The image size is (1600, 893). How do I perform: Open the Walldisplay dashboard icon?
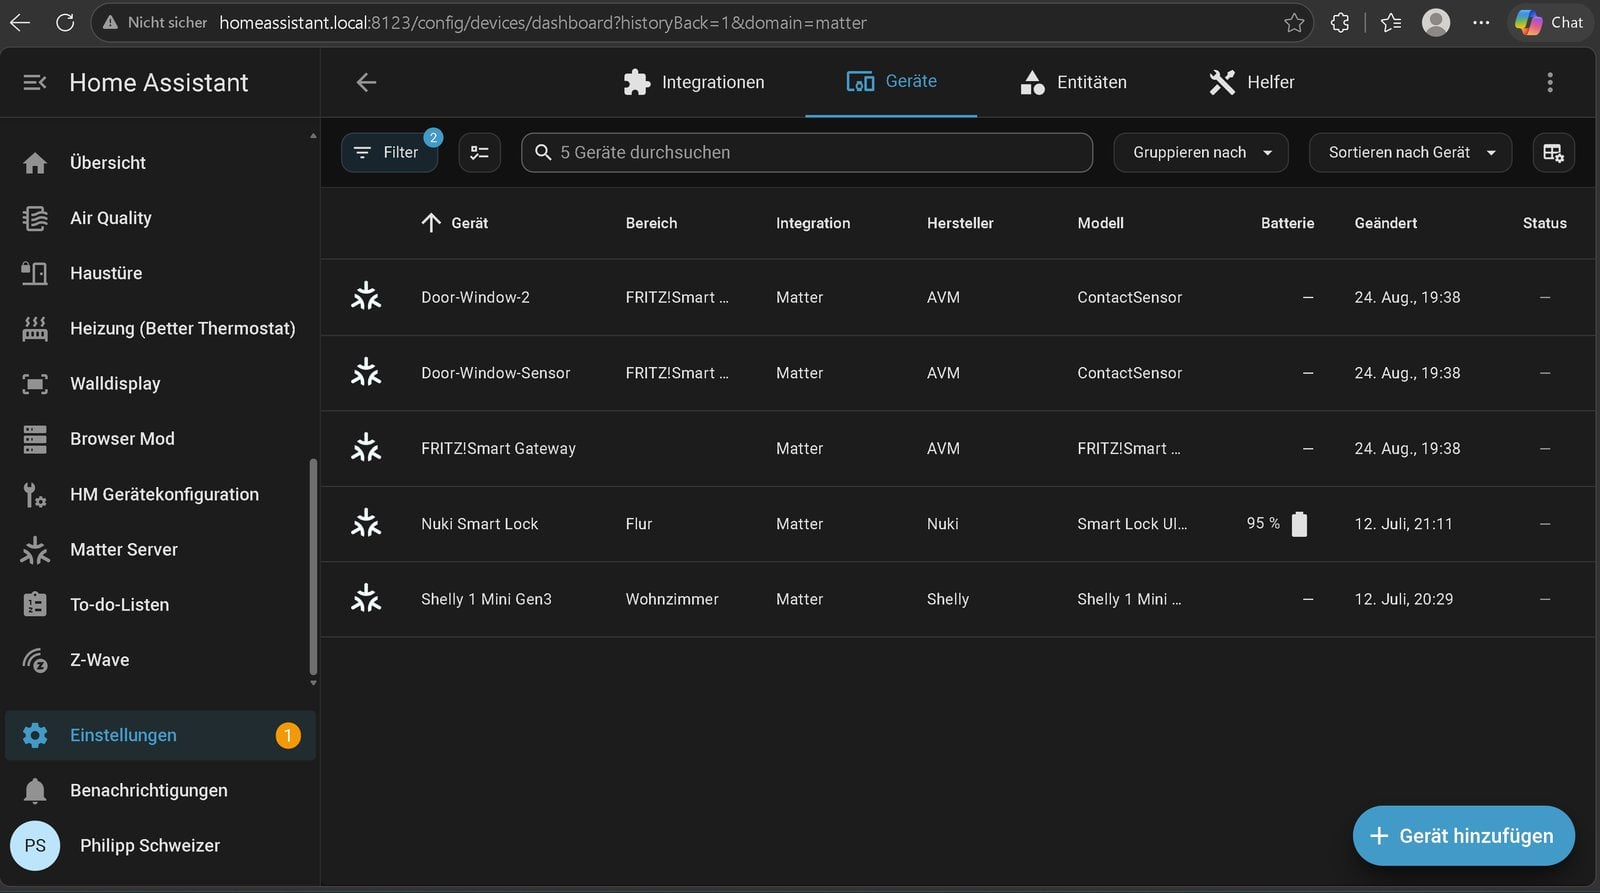tap(35, 384)
